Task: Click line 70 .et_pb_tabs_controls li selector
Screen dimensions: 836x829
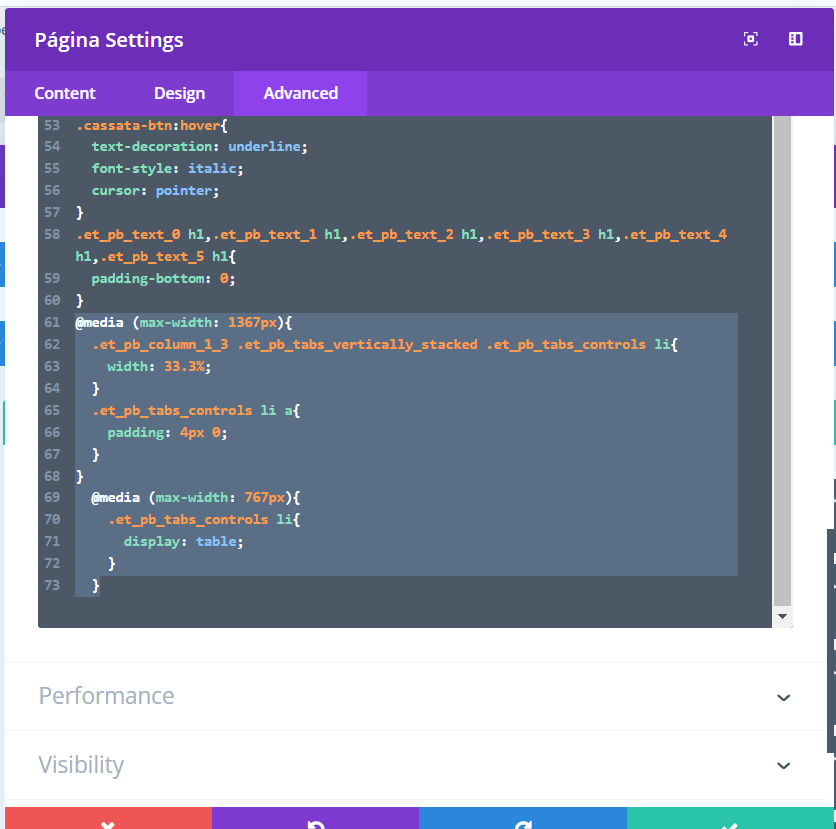Action: [204, 519]
